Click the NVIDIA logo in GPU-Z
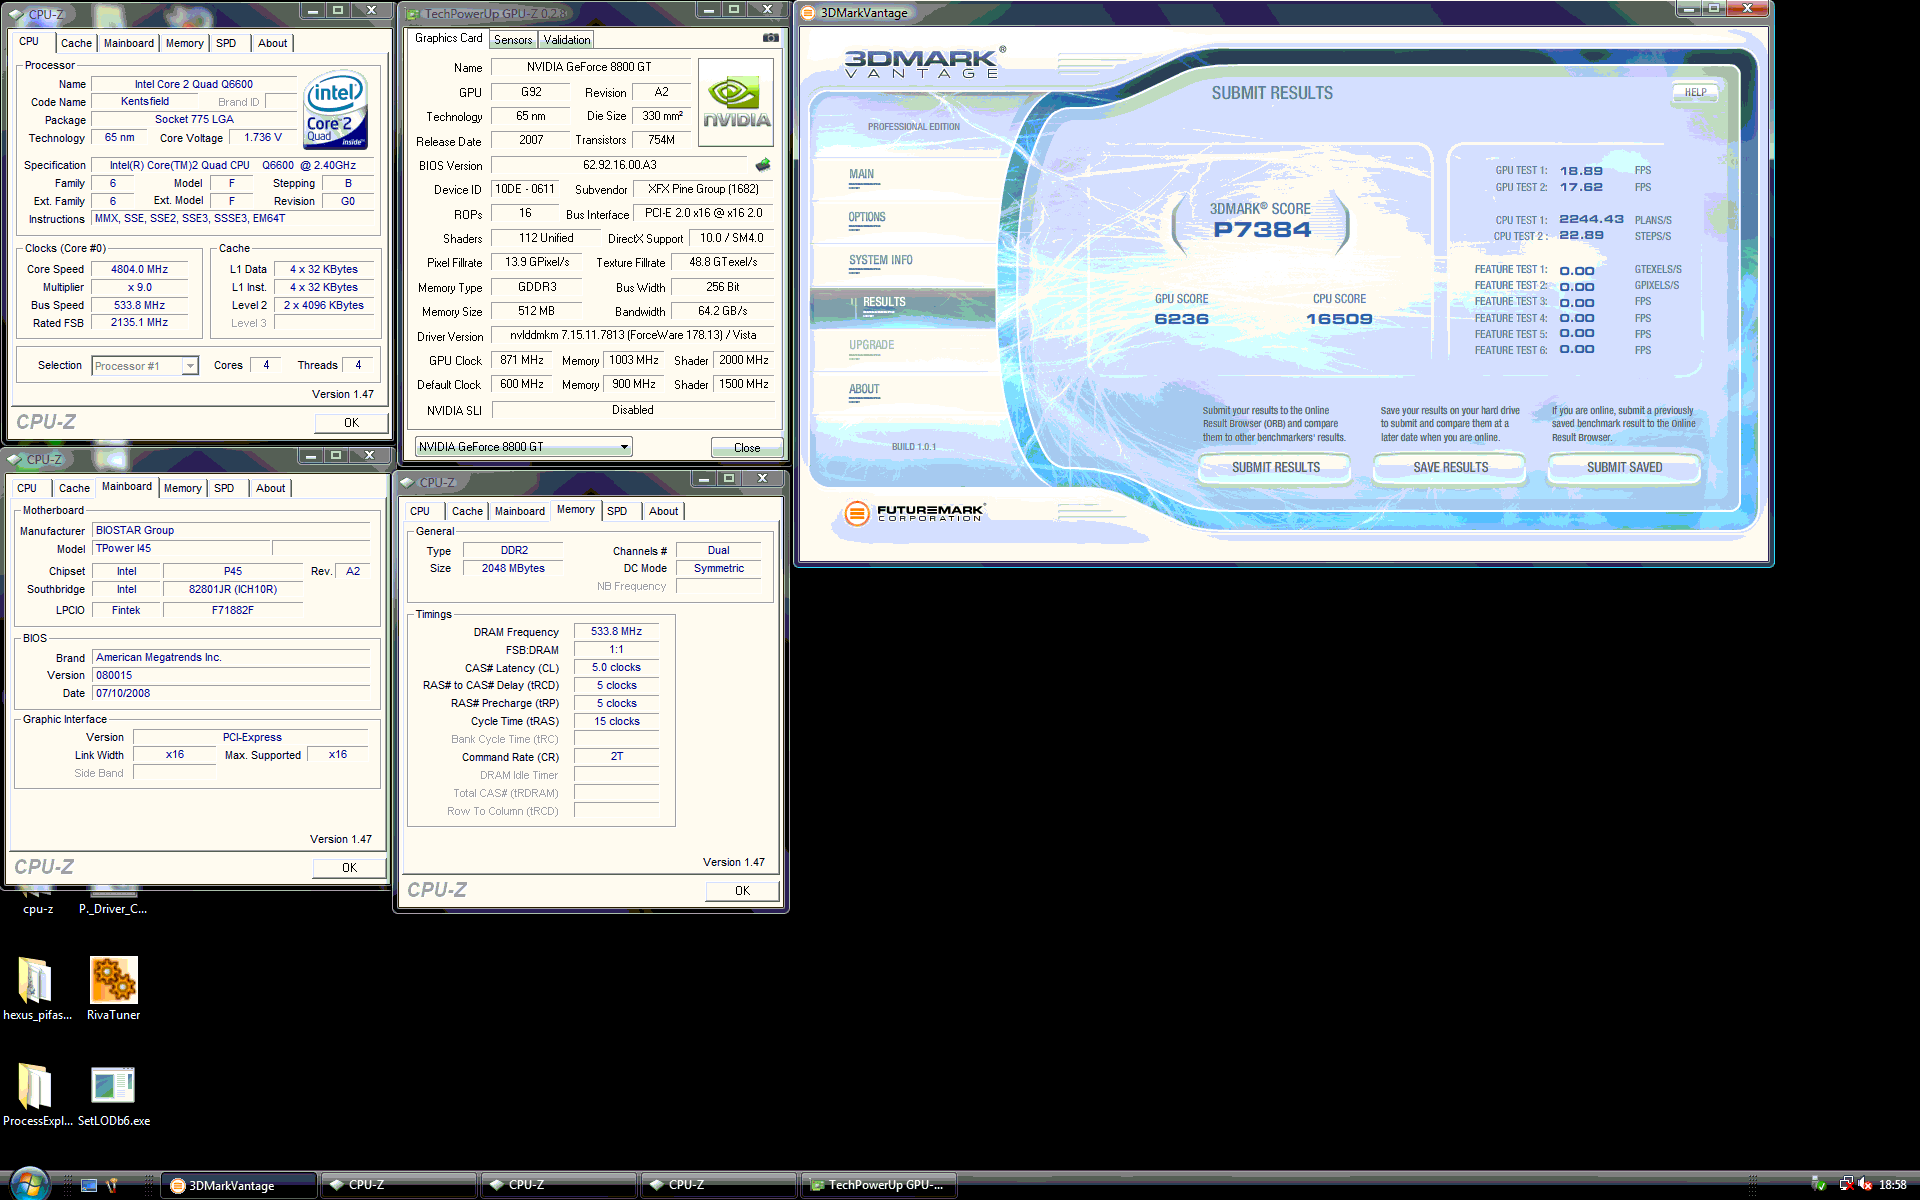The width and height of the screenshot is (1920, 1200). tap(736, 103)
